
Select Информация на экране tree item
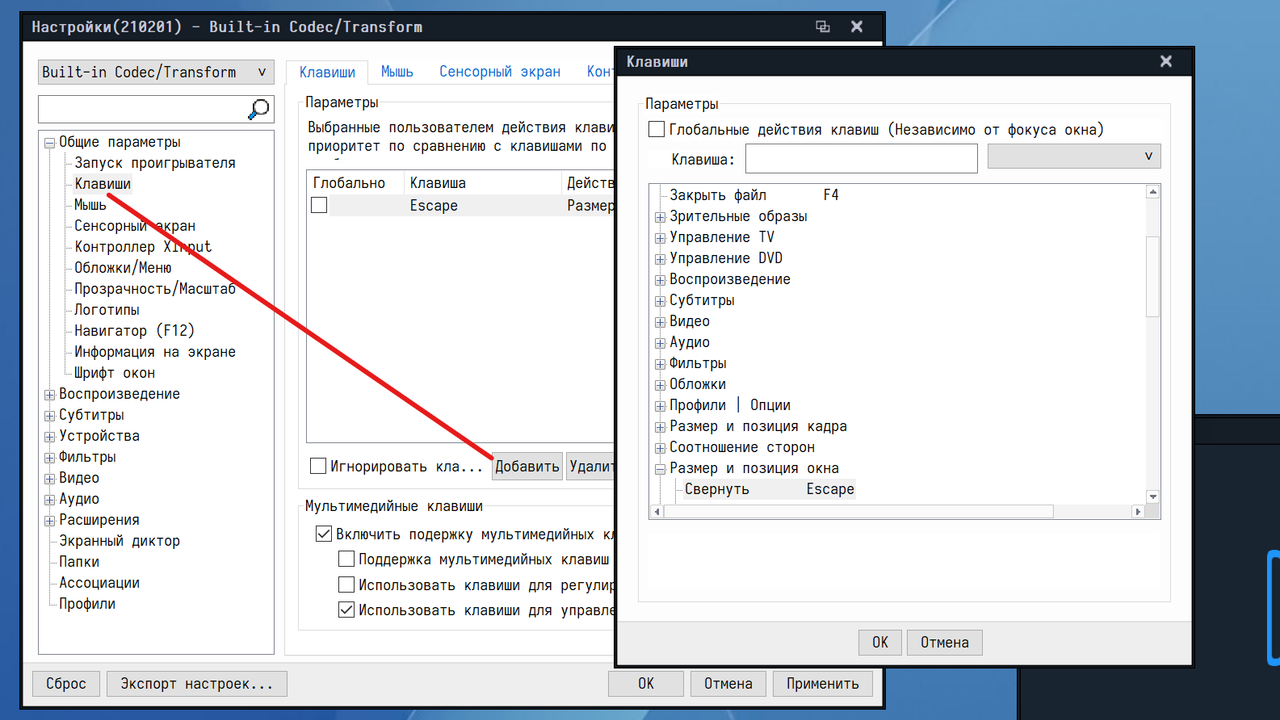pyautogui.click(x=155, y=352)
